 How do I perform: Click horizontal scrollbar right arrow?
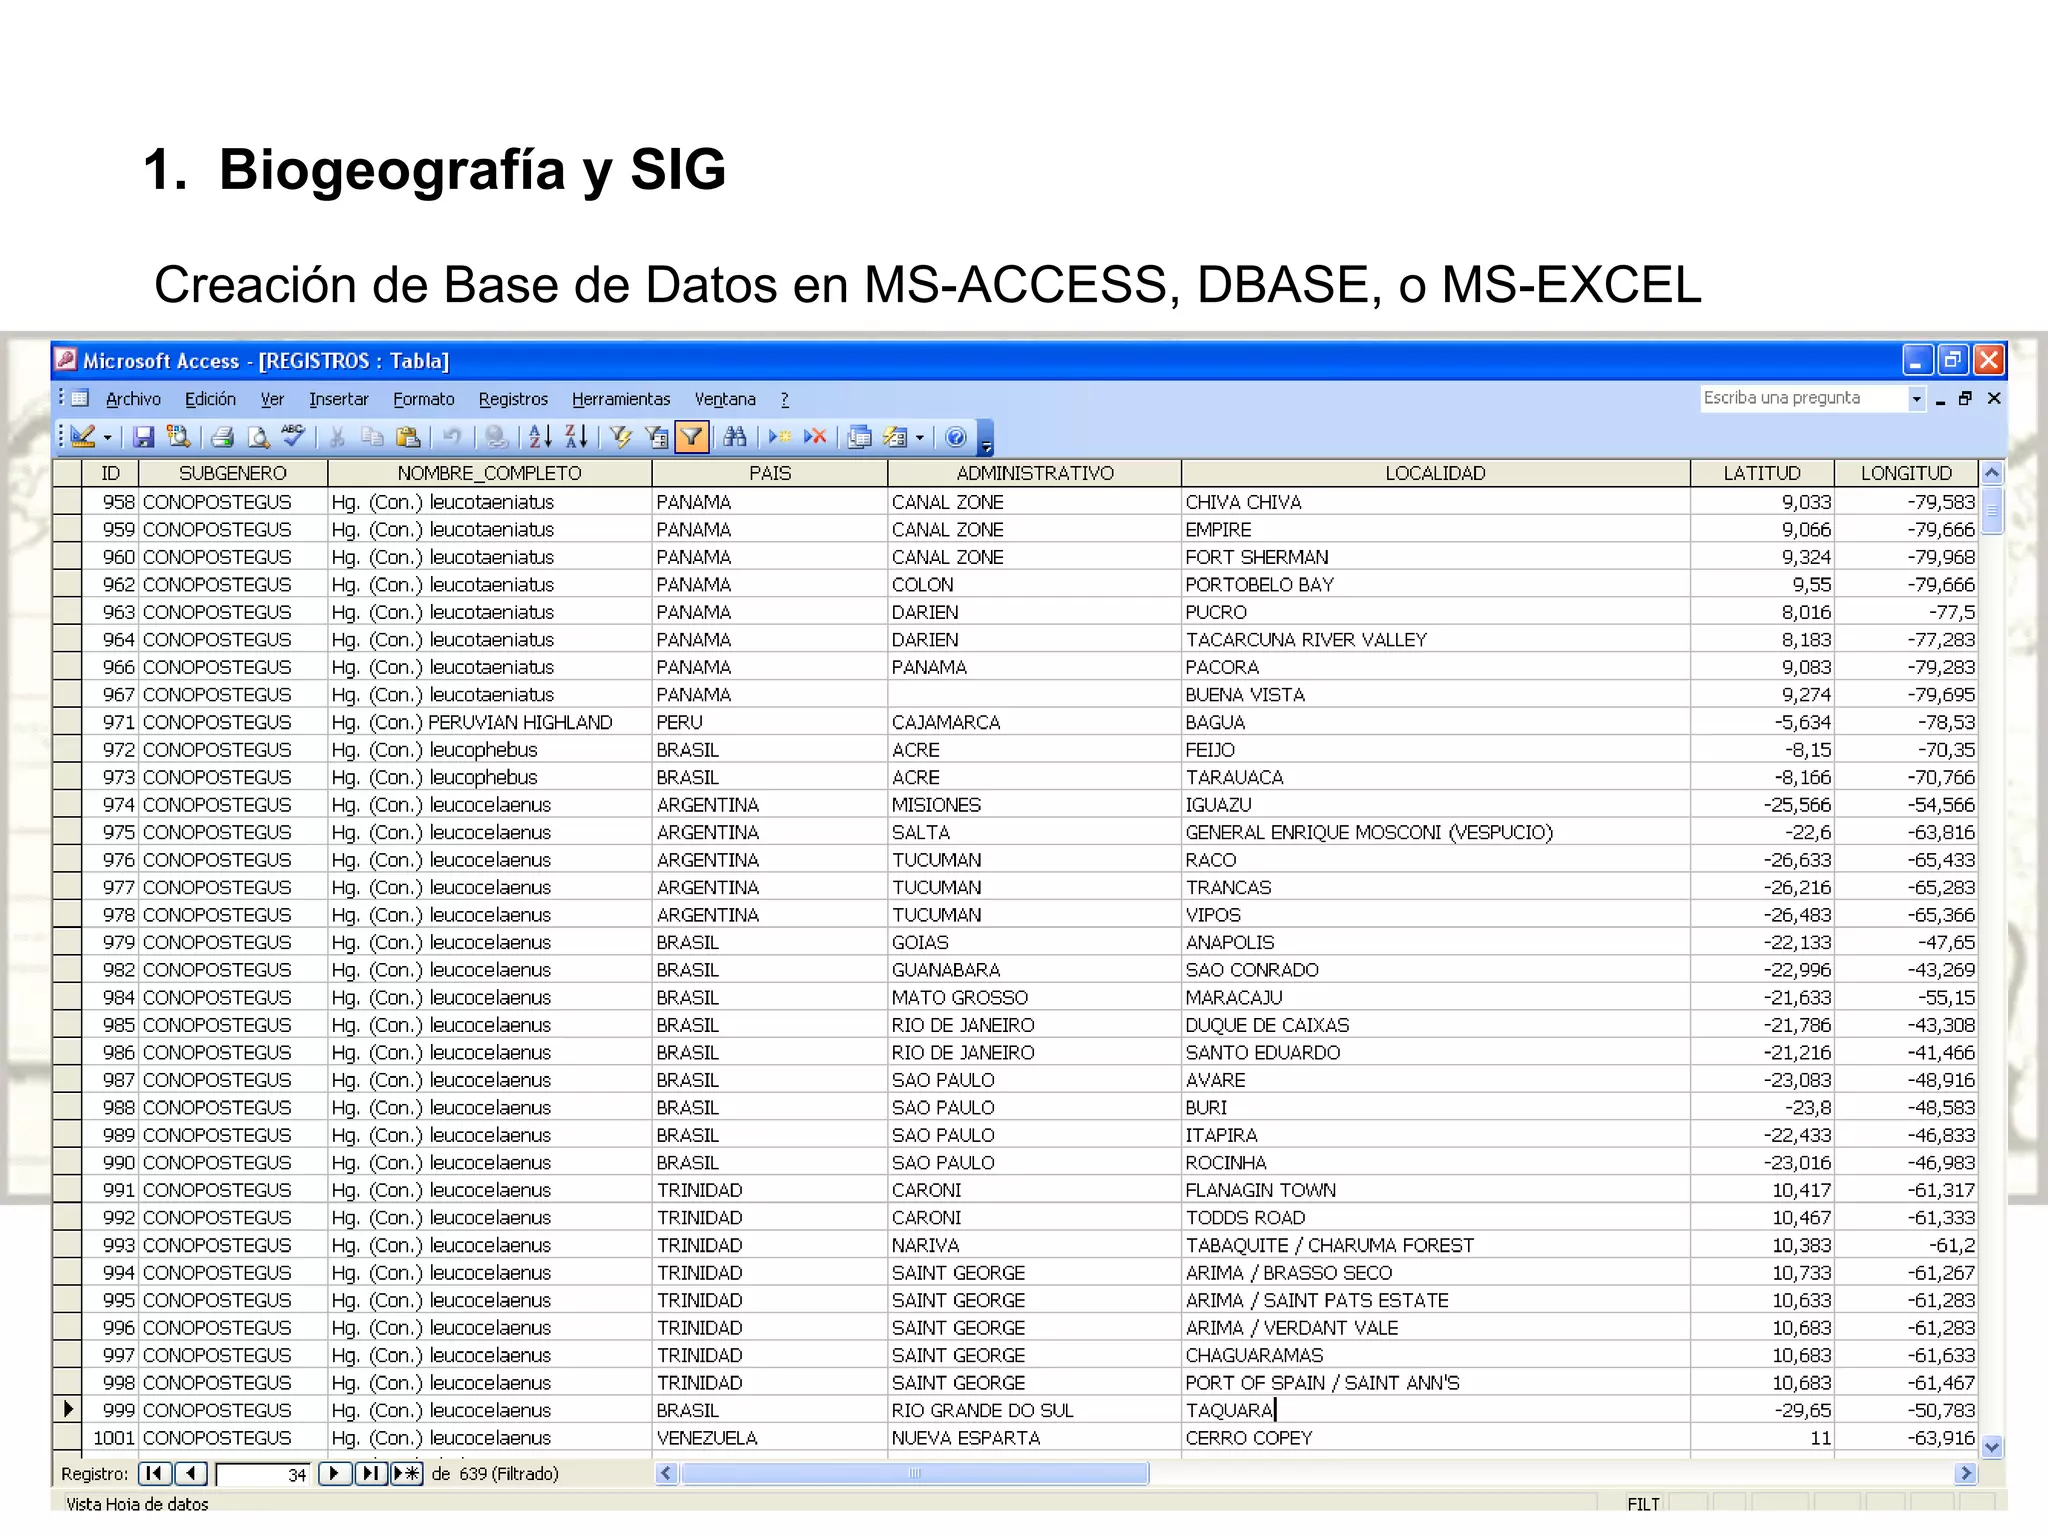(x=1965, y=1473)
